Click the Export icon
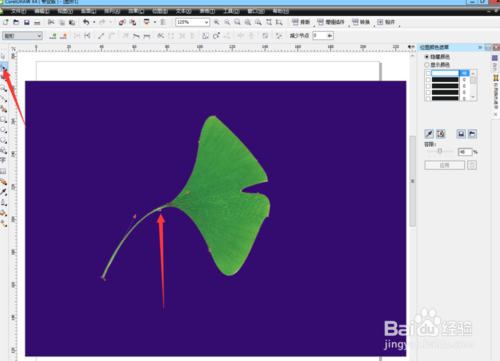The height and width of the screenshot is (361, 500). pyautogui.click(x=133, y=22)
